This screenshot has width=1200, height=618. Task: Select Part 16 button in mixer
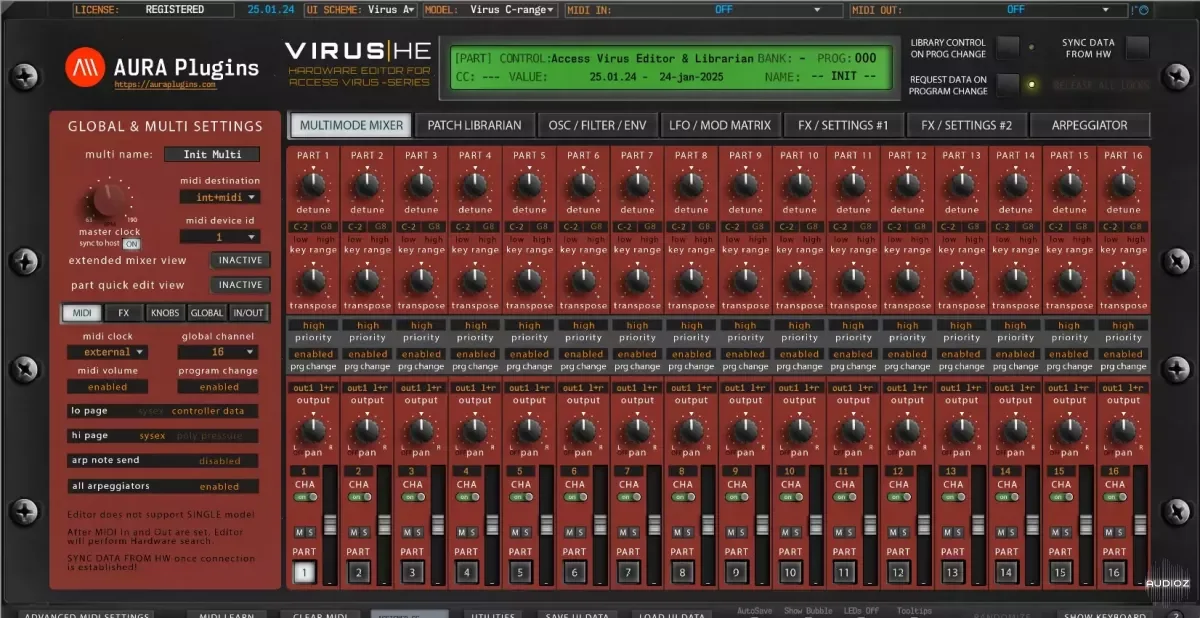pos(1115,572)
